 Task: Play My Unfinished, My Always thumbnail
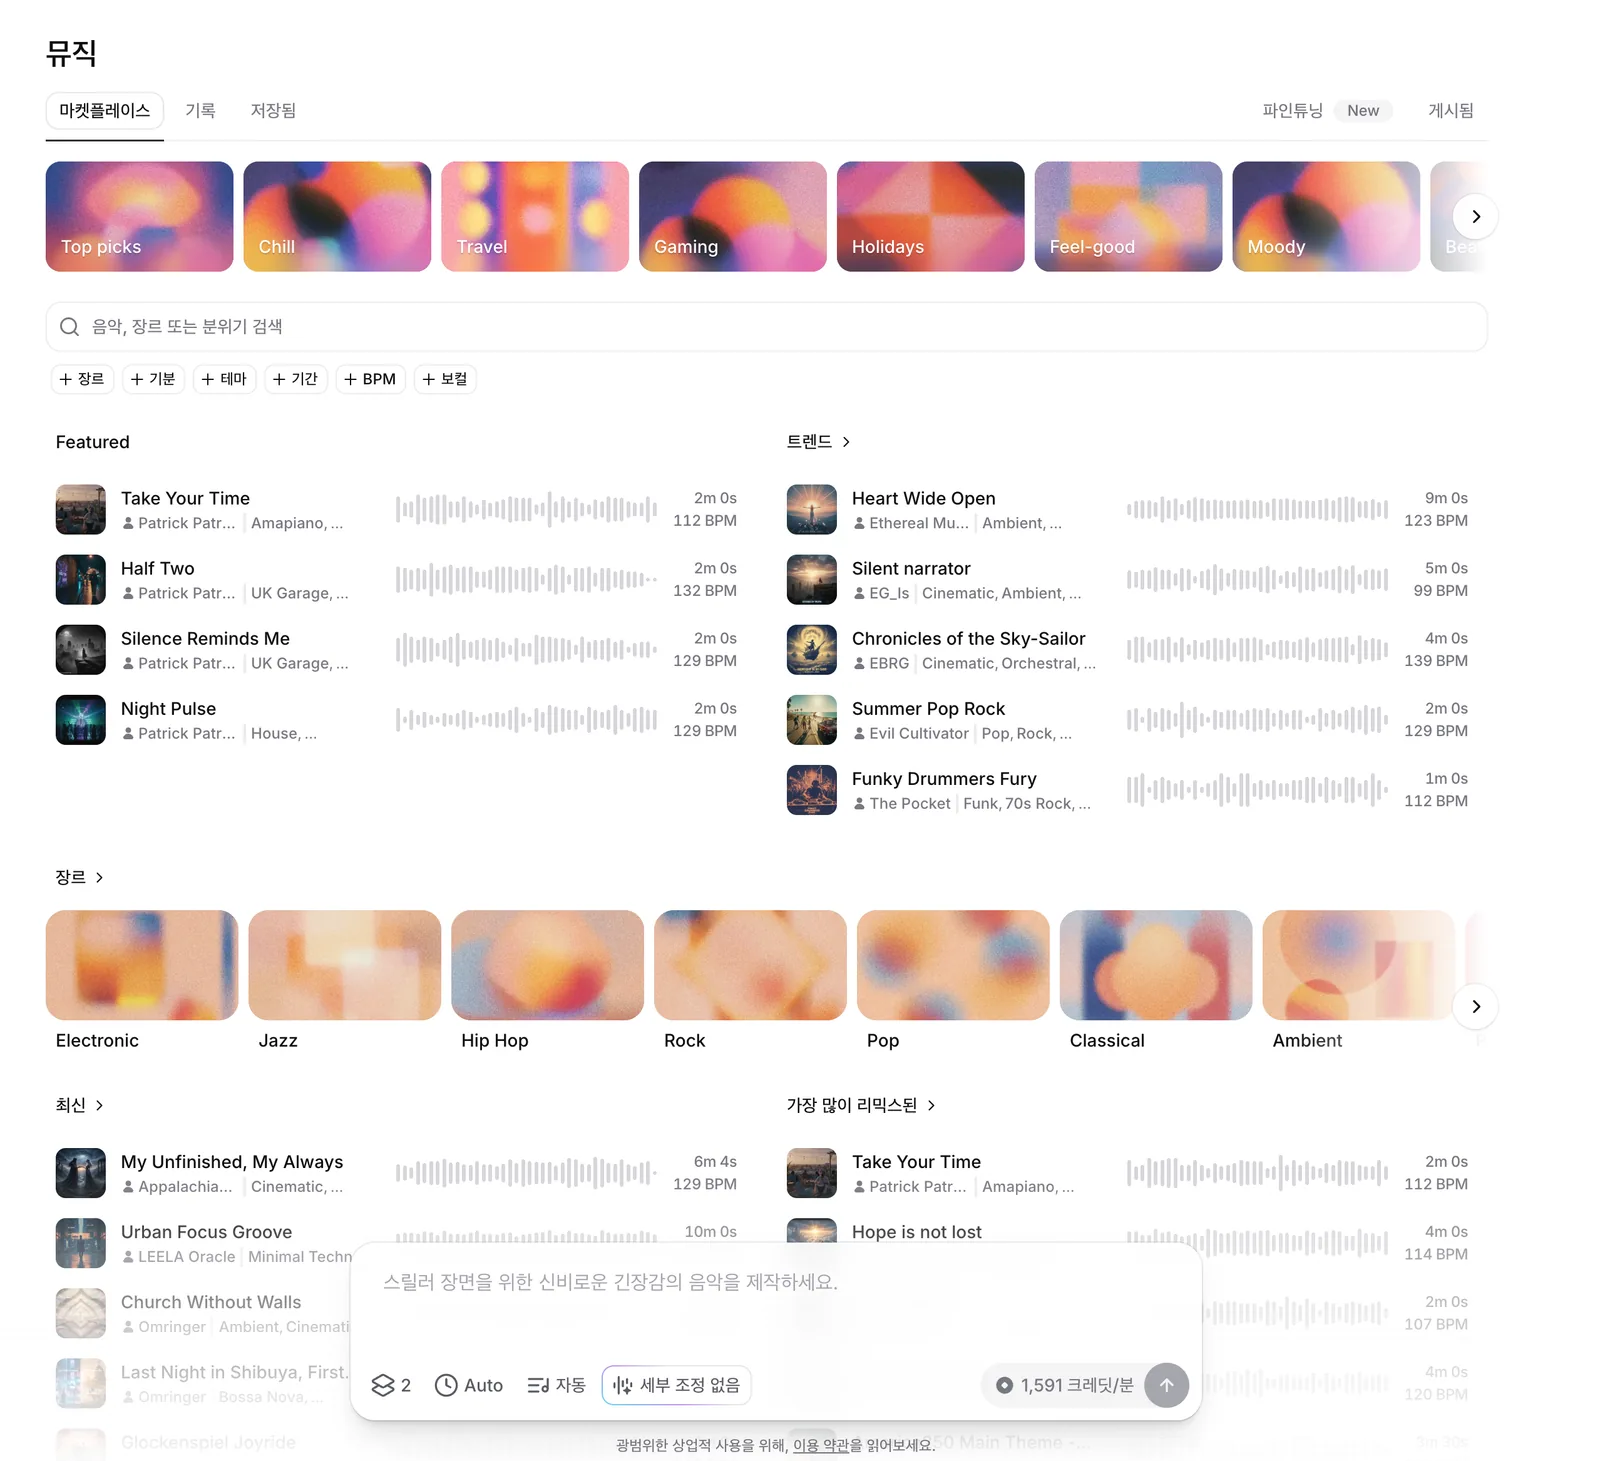pos(81,1173)
